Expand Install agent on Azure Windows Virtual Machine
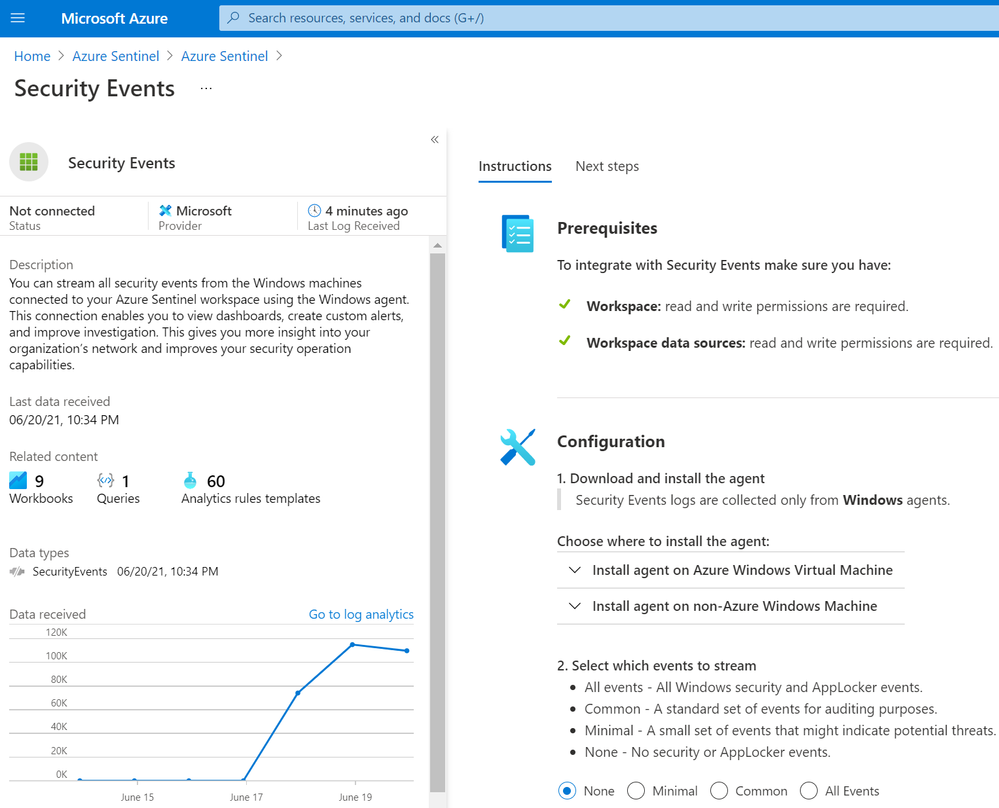 pyautogui.click(x=731, y=570)
